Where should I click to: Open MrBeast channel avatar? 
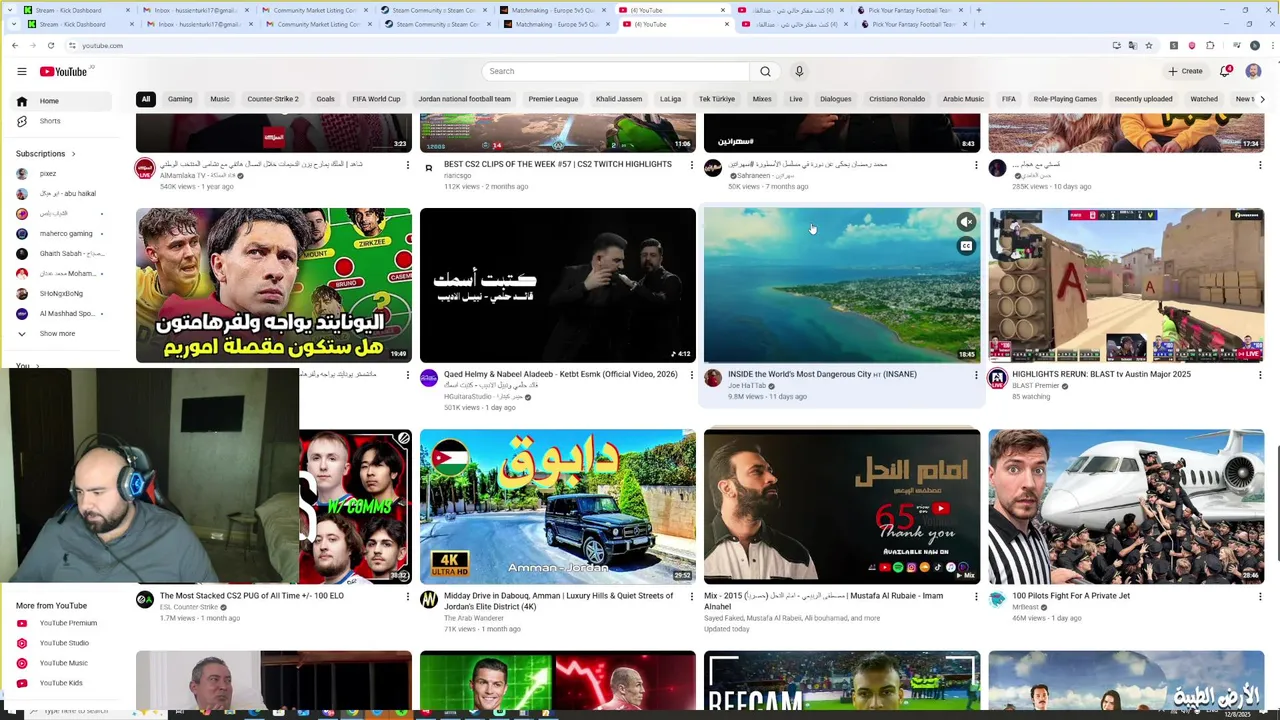[x=997, y=599]
